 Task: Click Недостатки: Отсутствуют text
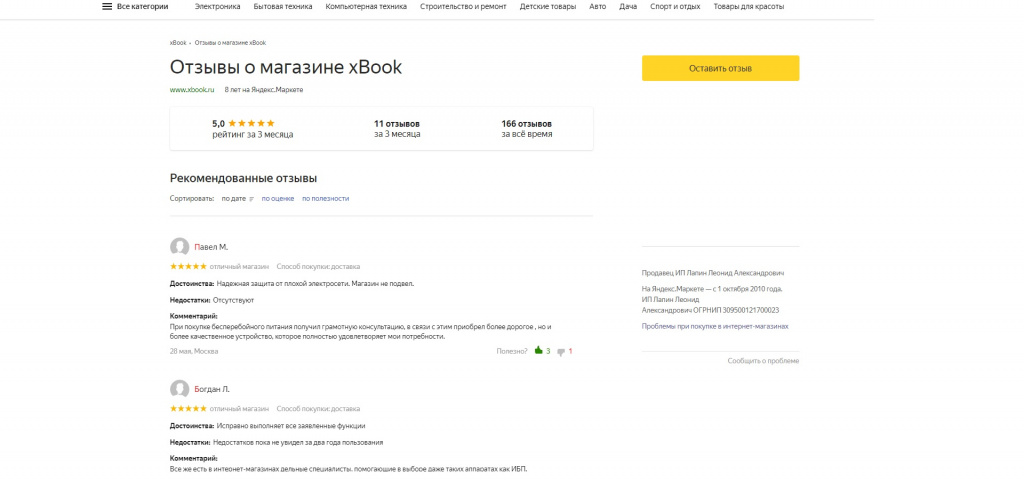point(212,301)
